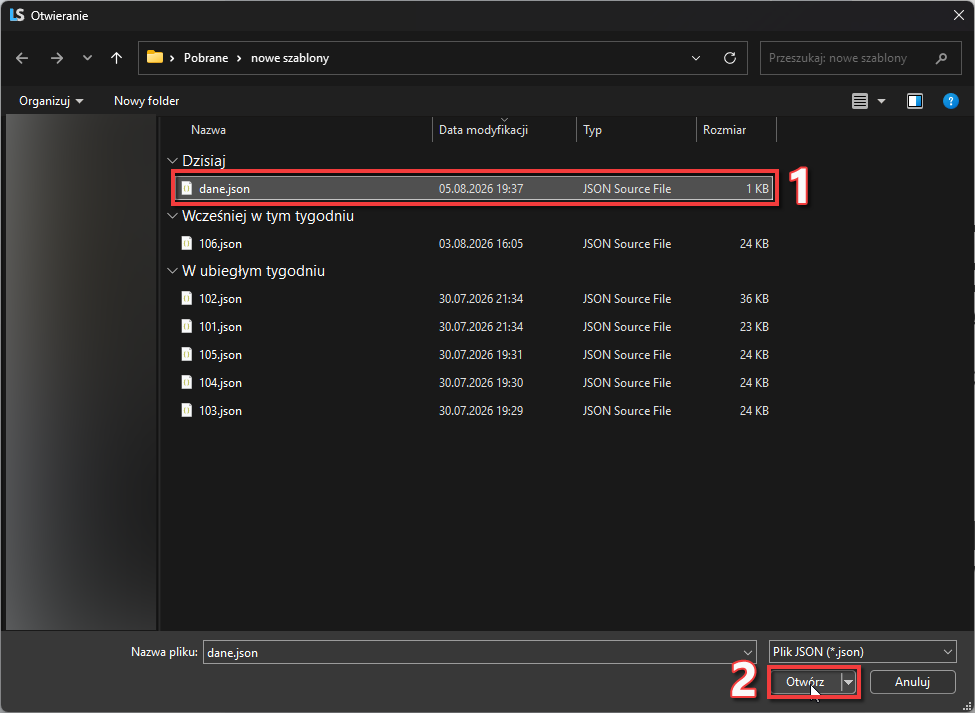Screen dimensions: 975x713
Task: Go back using the left arrow
Action: (22, 58)
